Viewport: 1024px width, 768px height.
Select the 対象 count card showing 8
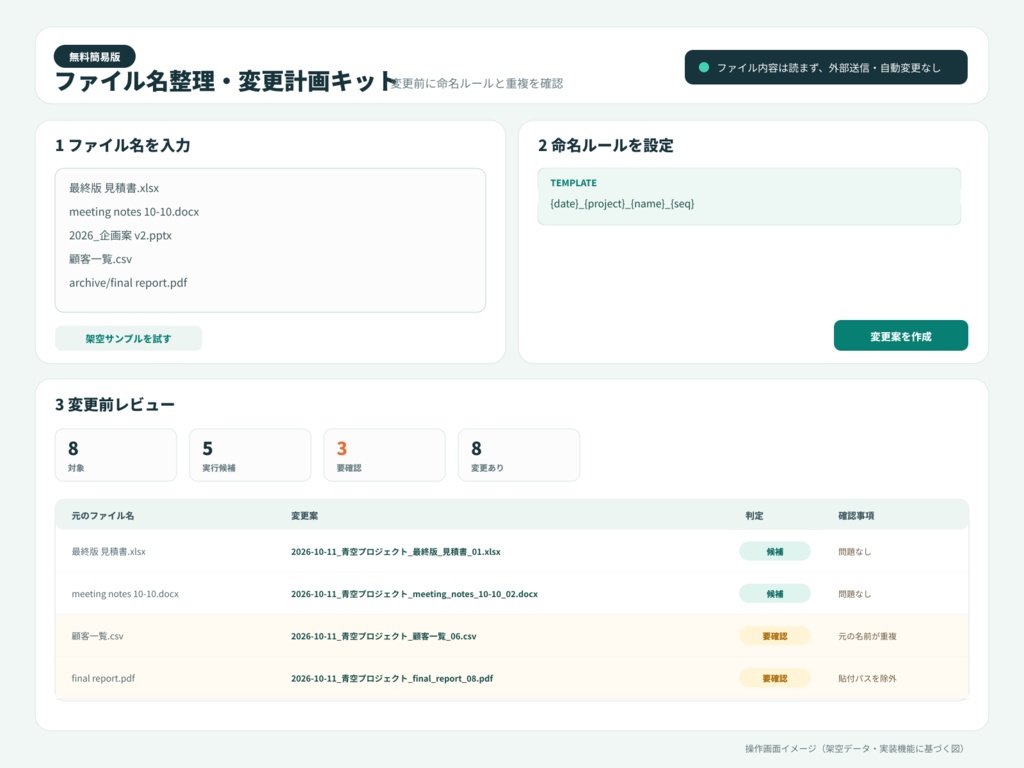(116, 455)
